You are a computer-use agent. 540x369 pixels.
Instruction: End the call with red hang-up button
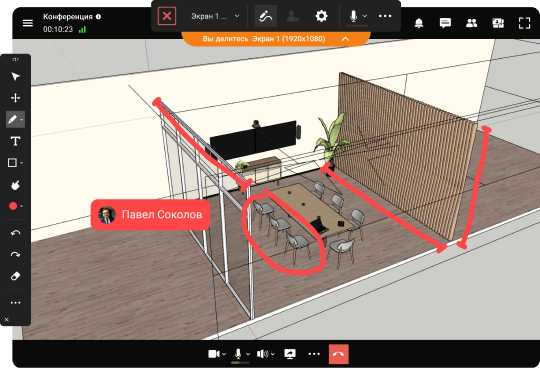[x=339, y=354]
